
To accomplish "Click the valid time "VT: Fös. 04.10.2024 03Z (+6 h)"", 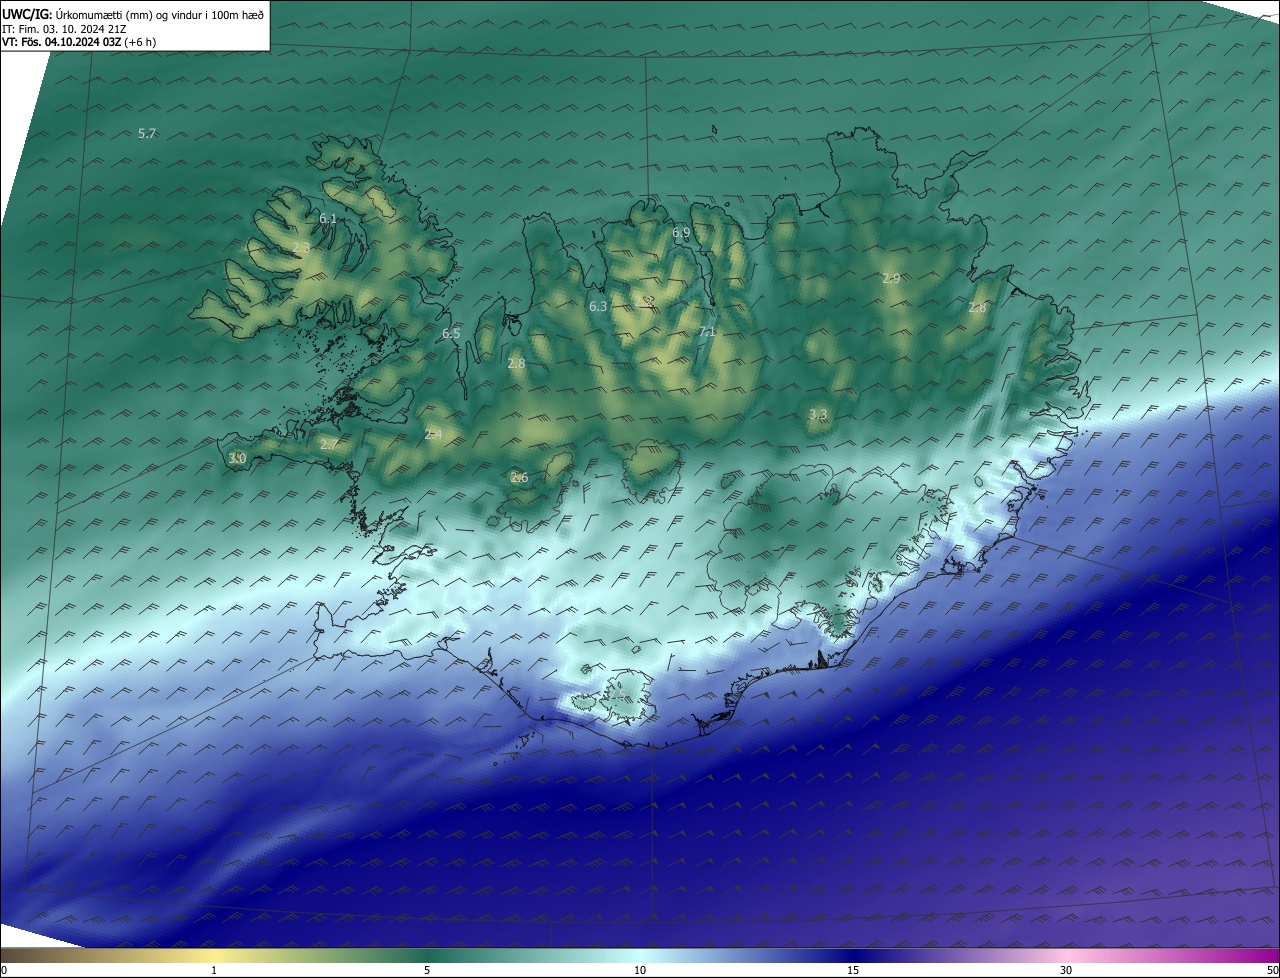I will coord(79,42).
